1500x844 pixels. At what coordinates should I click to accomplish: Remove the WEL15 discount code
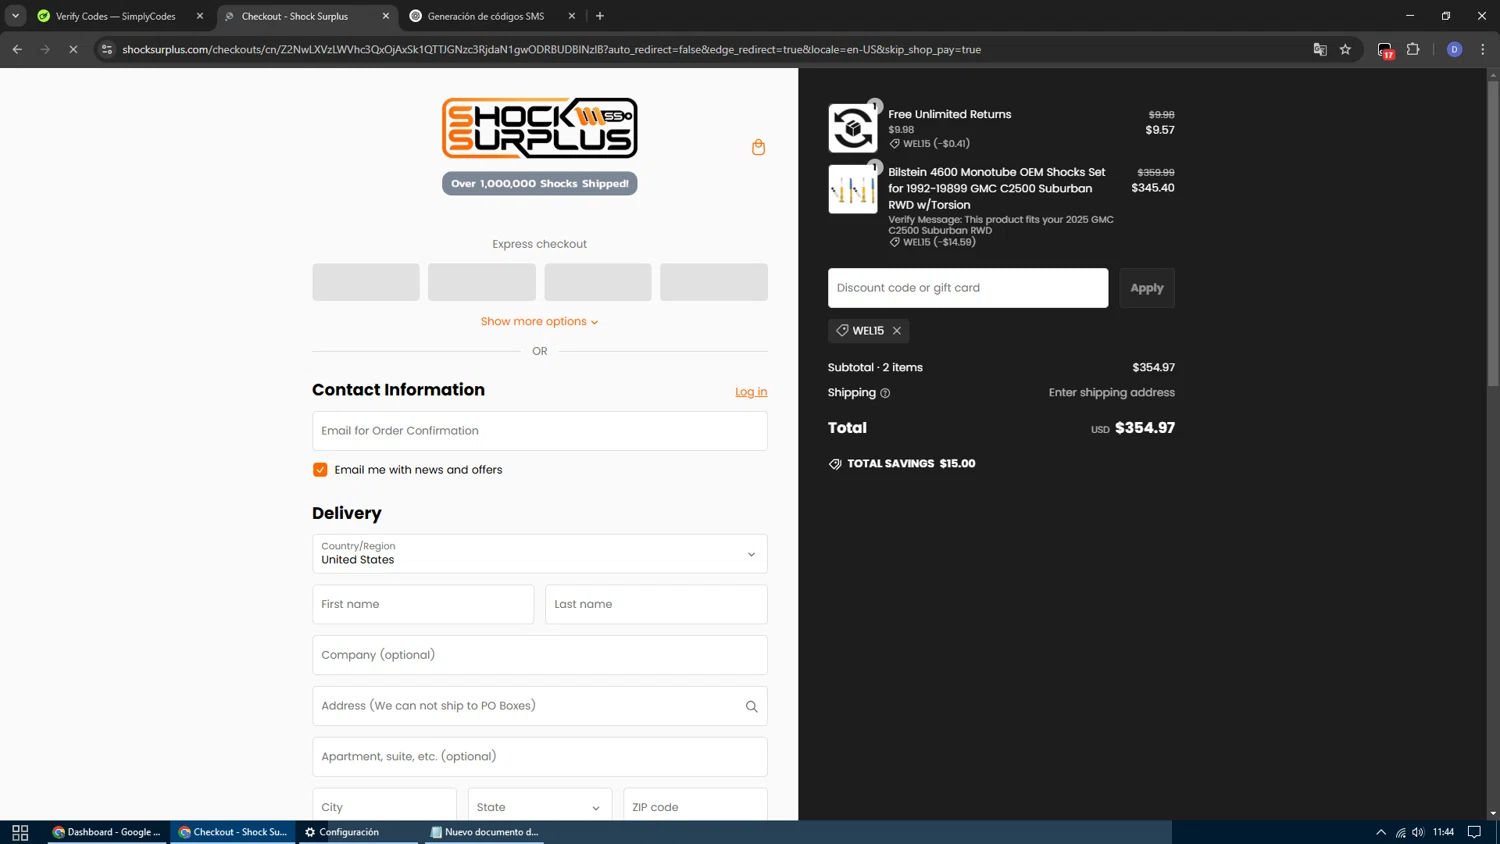click(897, 331)
